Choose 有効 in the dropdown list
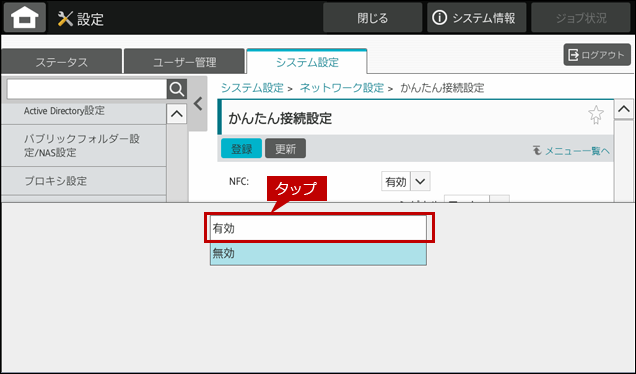 (x=318, y=228)
